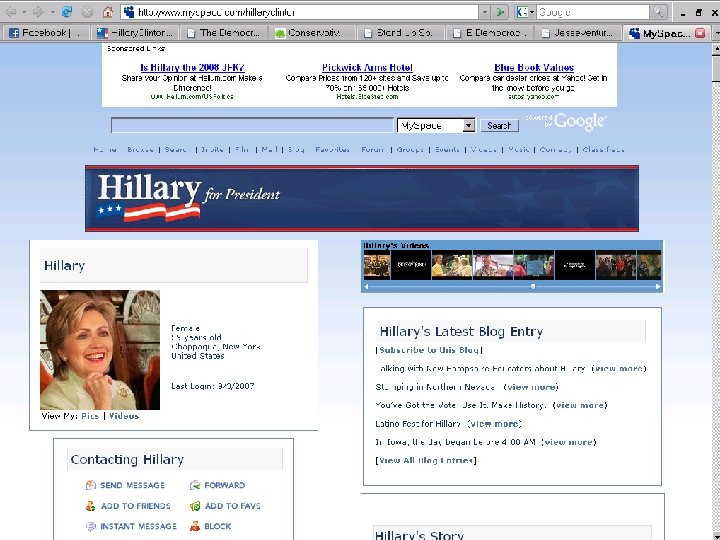Switch to The Democr... tab
This screenshot has height=540, width=720.
(225, 33)
